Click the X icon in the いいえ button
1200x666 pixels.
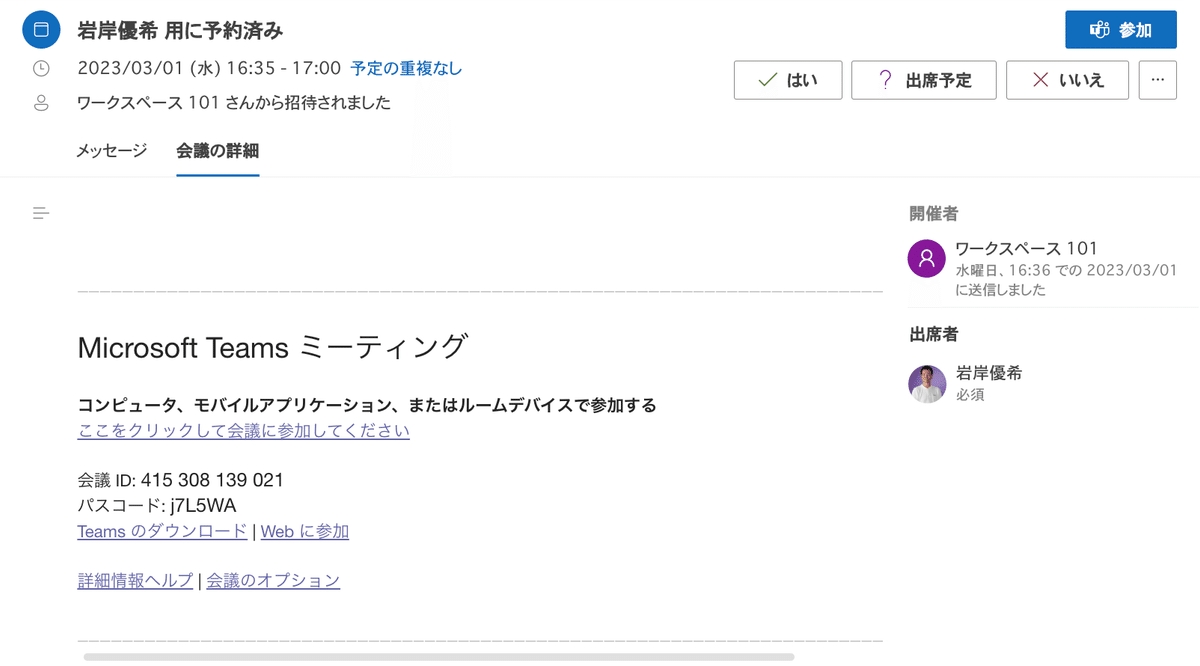(1041, 80)
